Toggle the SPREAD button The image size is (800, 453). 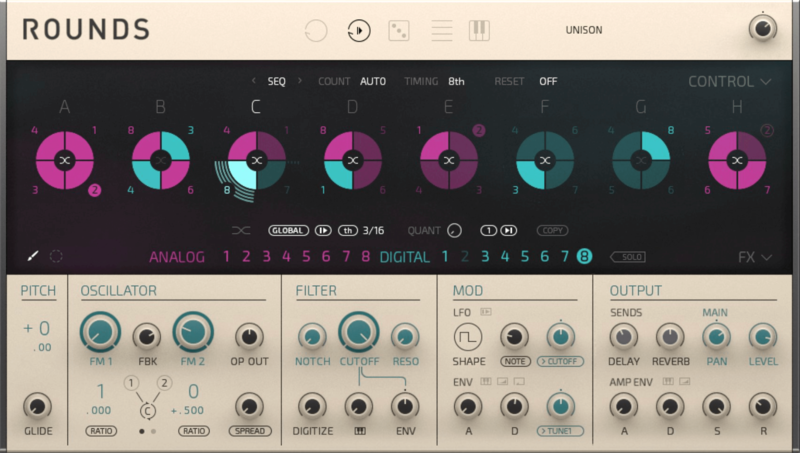click(249, 431)
